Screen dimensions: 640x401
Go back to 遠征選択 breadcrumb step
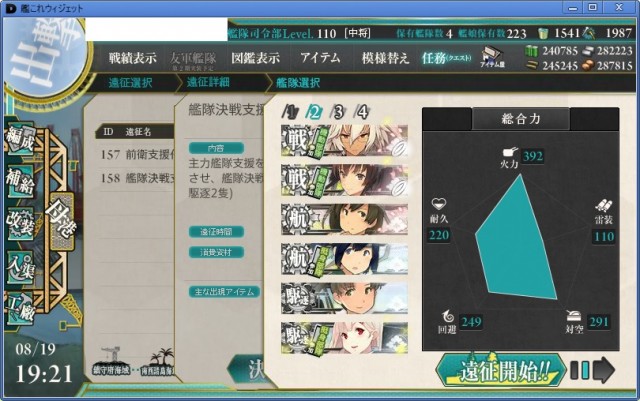pos(131,83)
